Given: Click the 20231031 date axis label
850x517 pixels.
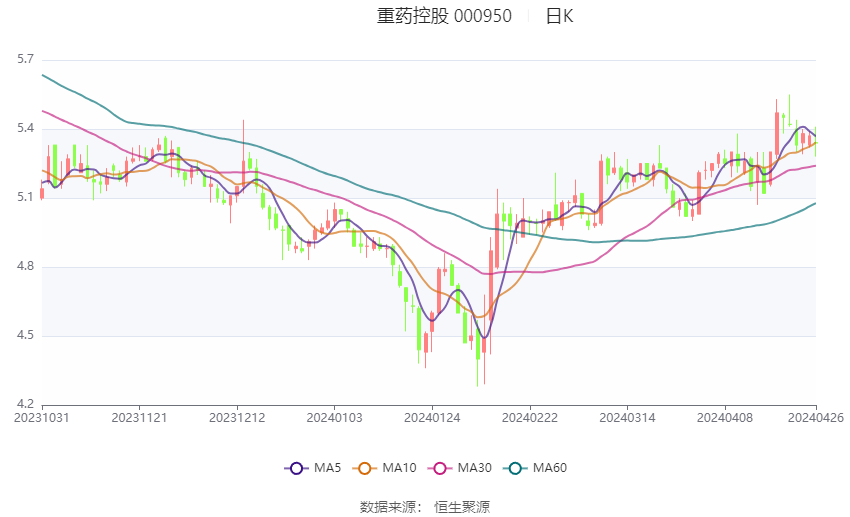Looking at the screenshot, I should coord(42,418).
